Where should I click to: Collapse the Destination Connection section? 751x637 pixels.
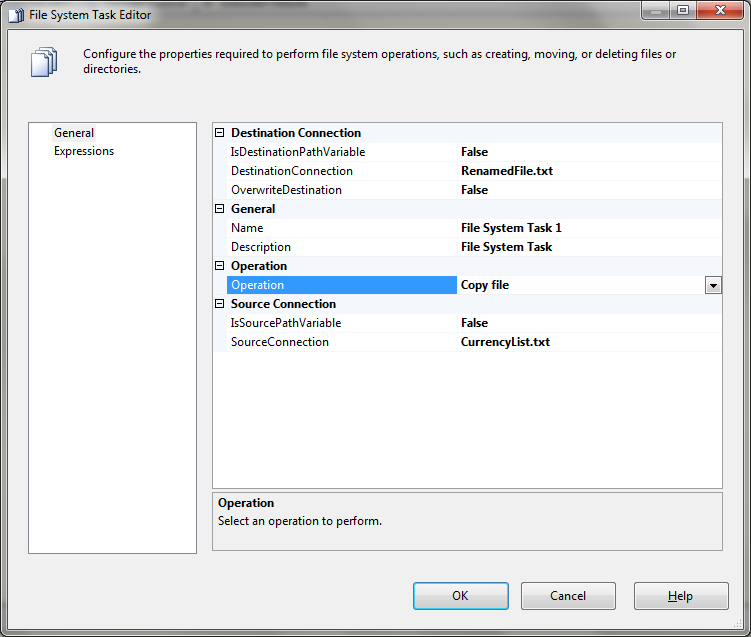219,133
